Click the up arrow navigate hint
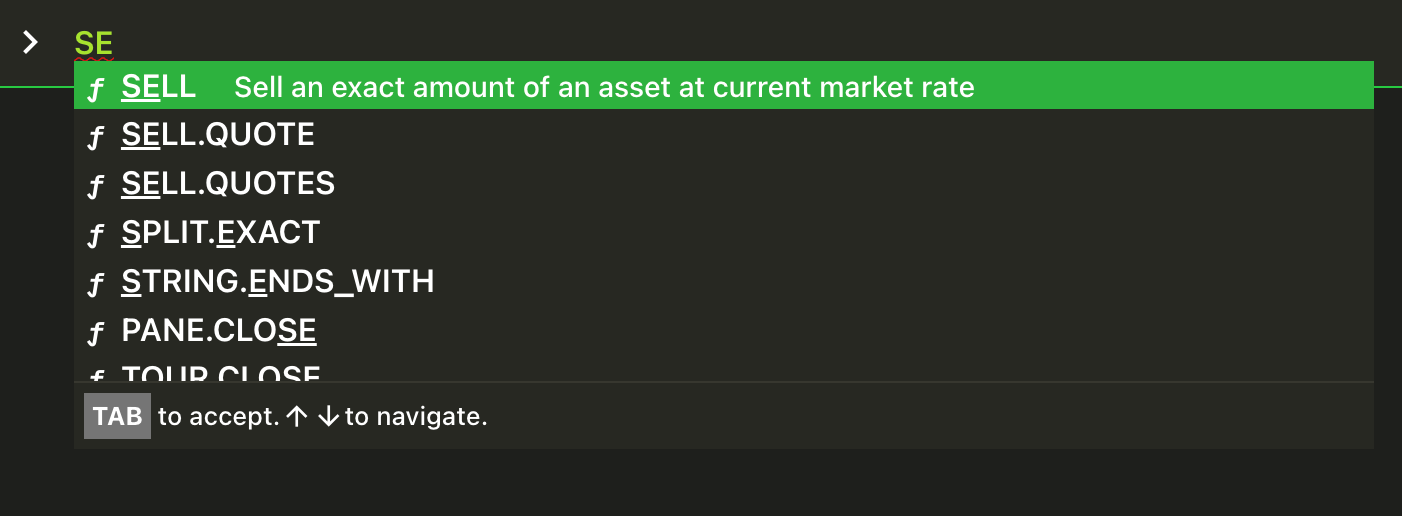Screen dimensions: 1402x516 pyautogui.click(x=296, y=417)
